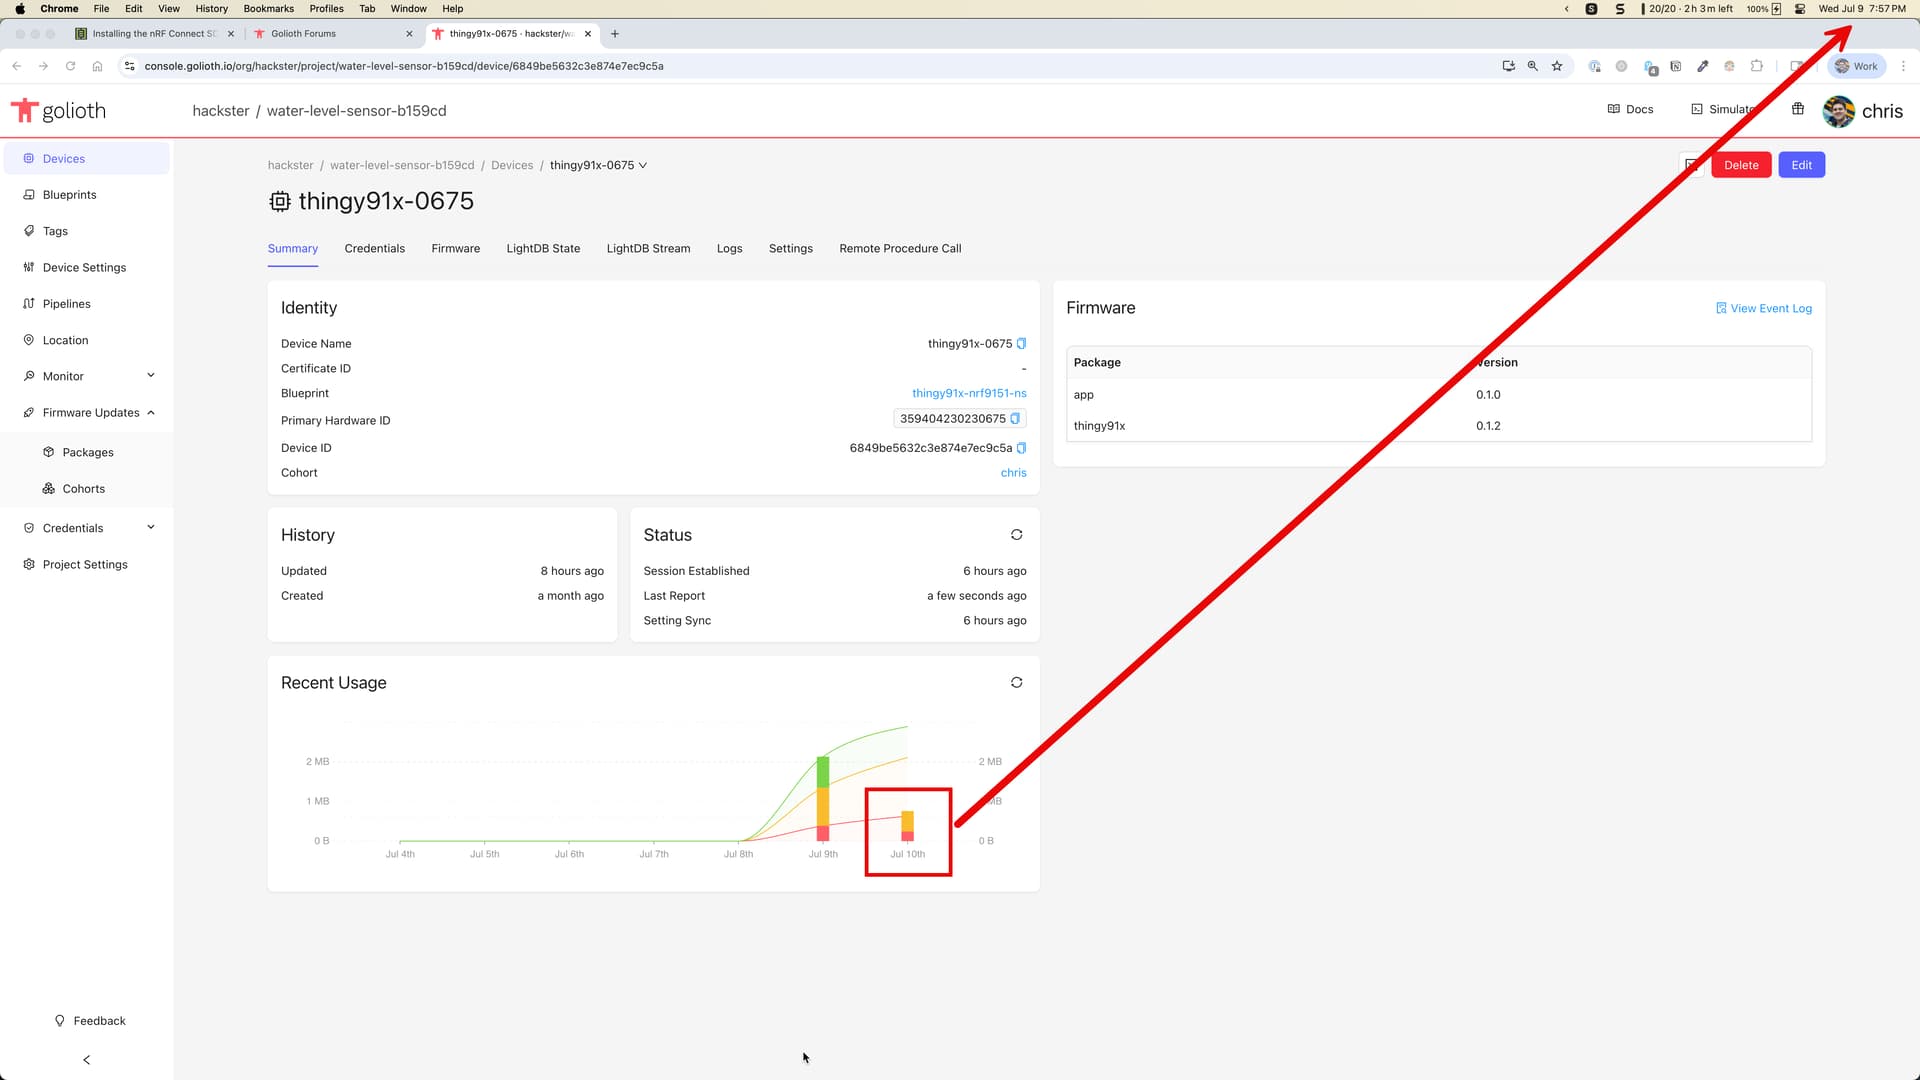The width and height of the screenshot is (1920, 1080).
Task: Collapse the sidebar with the arrow
Action: (x=87, y=1060)
